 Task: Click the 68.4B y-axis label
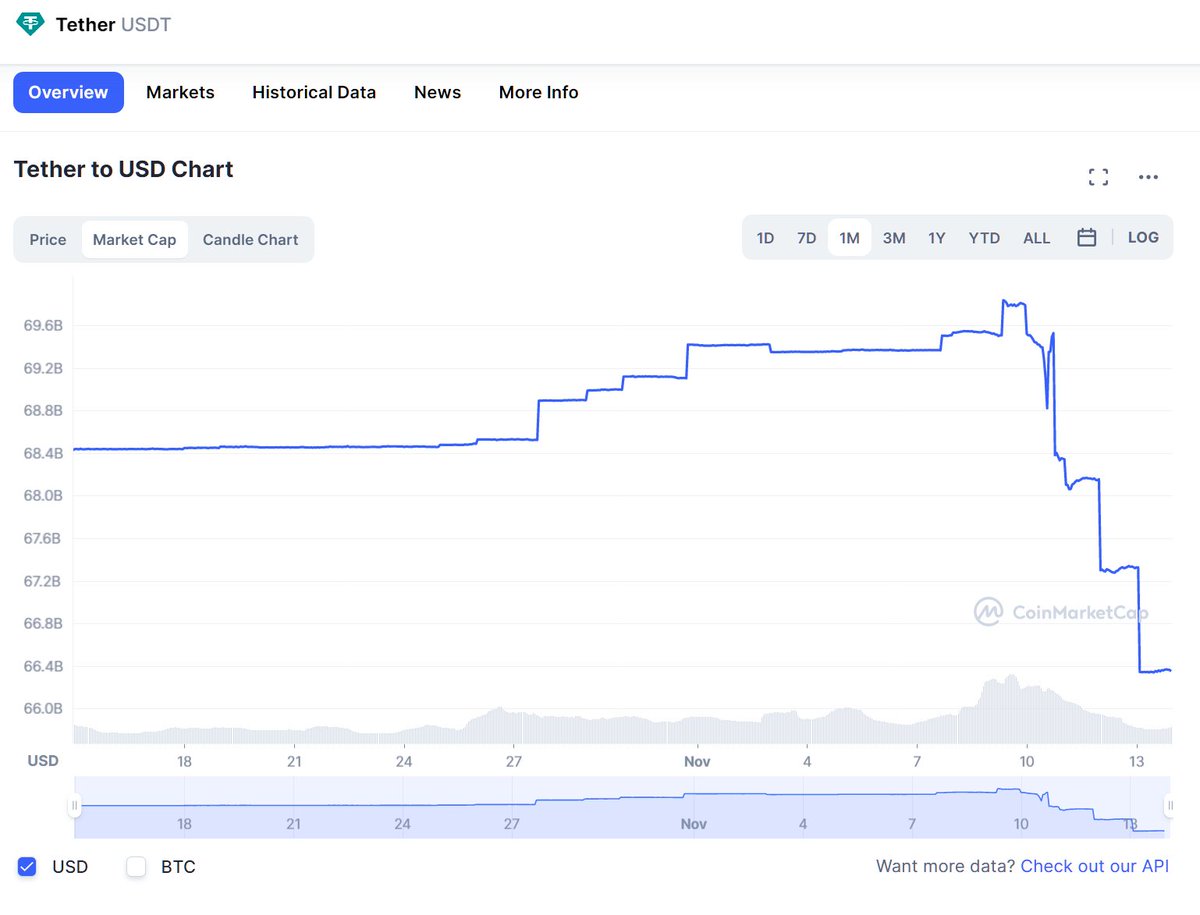point(43,453)
